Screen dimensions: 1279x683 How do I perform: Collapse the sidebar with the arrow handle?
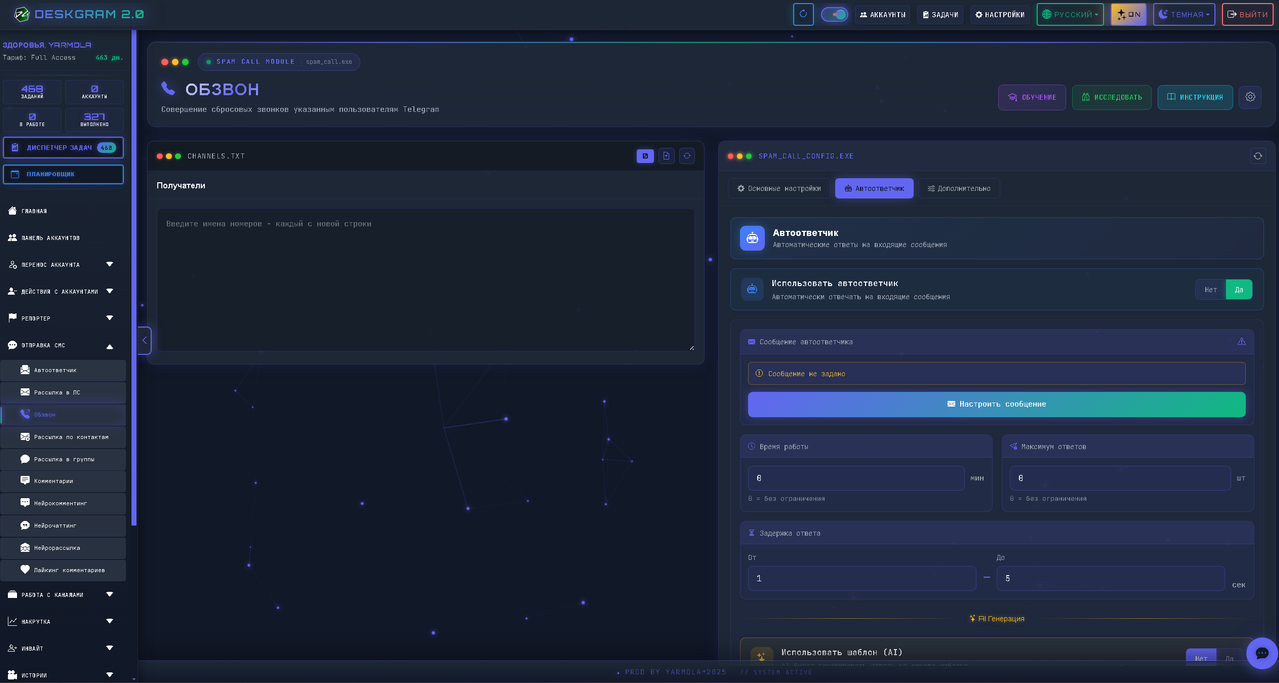tap(144, 340)
